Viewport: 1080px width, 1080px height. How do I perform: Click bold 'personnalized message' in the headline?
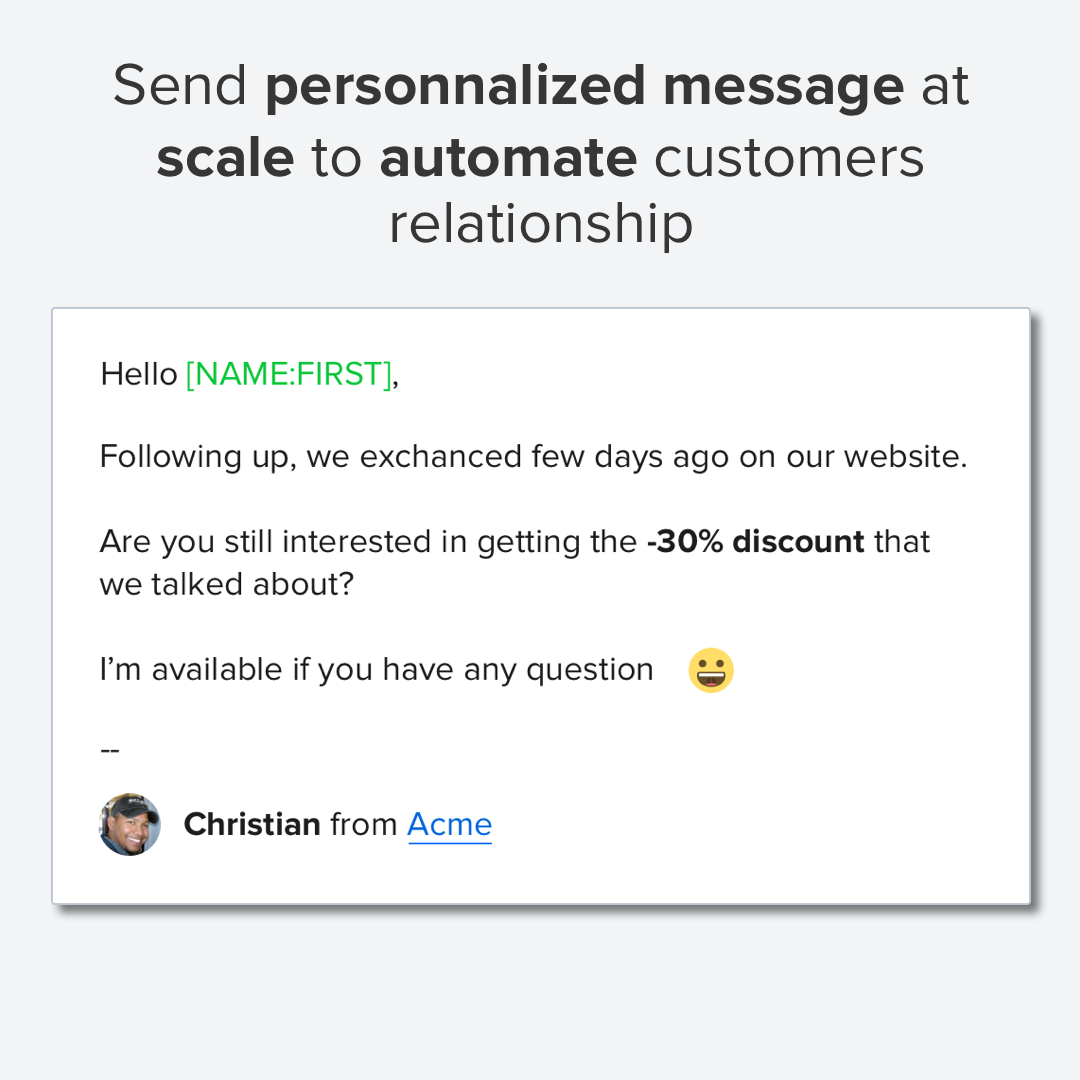(x=584, y=86)
